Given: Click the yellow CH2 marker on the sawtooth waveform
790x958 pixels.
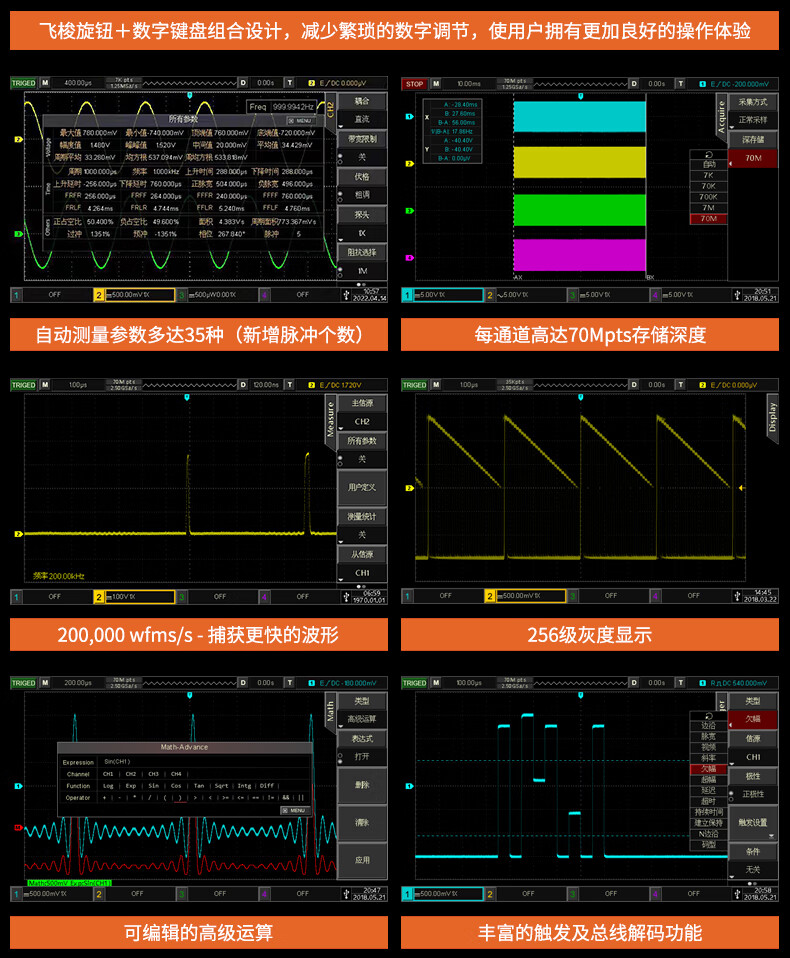Looking at the screenshot, I should point(408,487).
